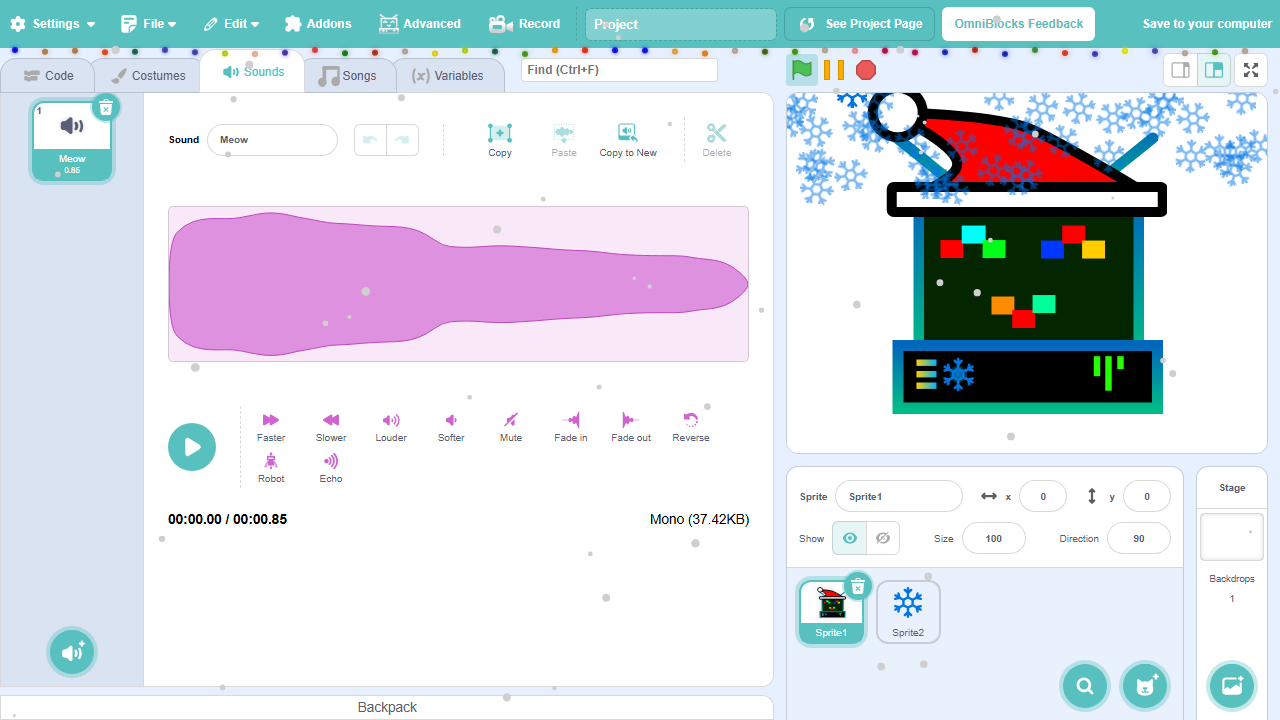The image size is (1280, 720).
Task: Undo the last sound edit
Action: (x=370, y=140)
